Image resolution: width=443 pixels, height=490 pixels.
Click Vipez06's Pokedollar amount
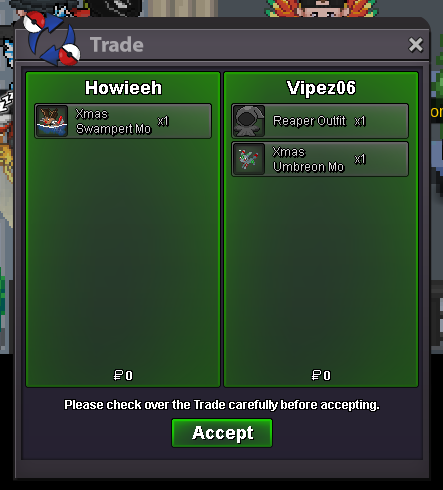(321, 375)
